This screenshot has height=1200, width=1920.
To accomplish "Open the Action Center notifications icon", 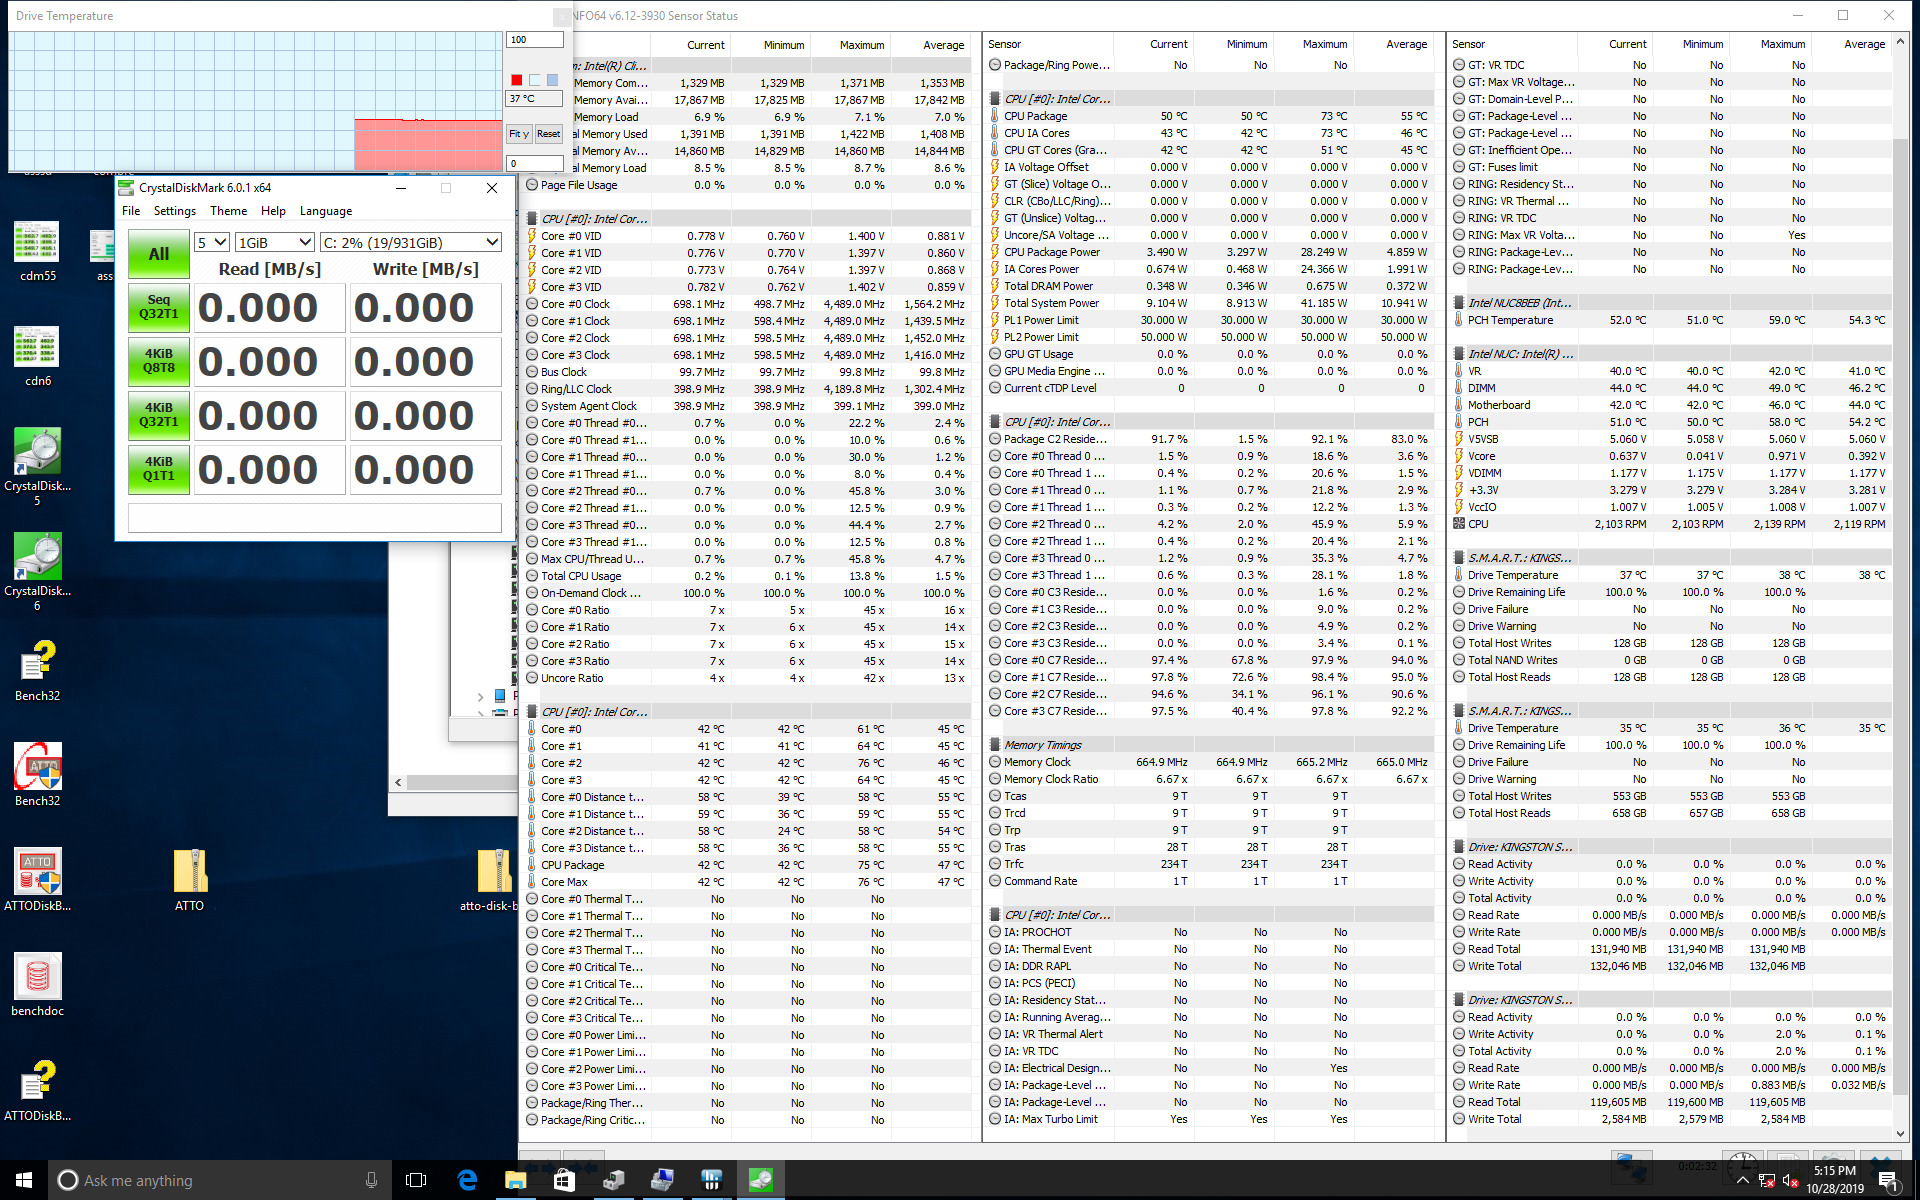I will pyautogui.click(x=1889, y=1181).
